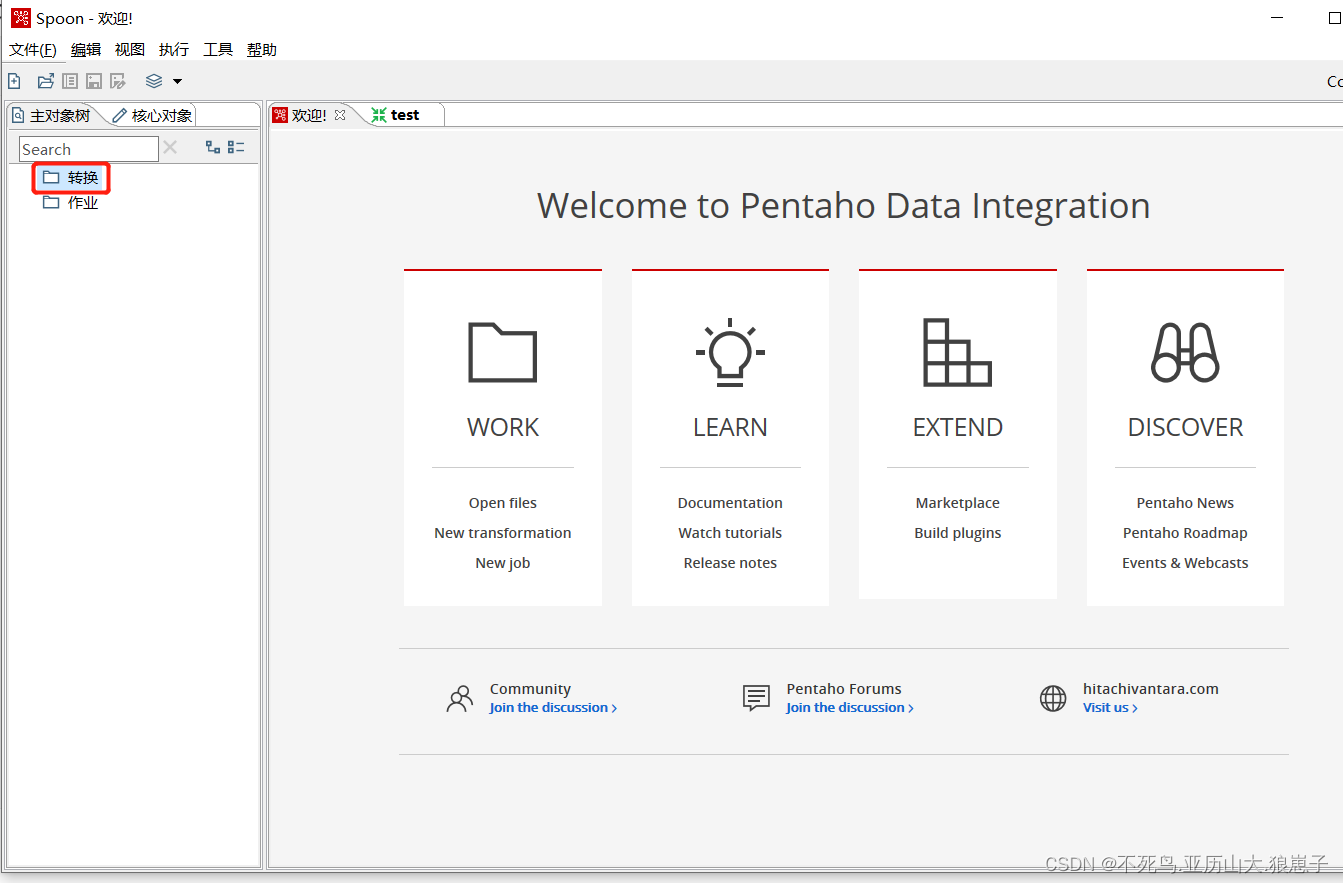Click the Save As toolbar icon
The height and width of the screenshot is (883, 1343).
[118, 81]
